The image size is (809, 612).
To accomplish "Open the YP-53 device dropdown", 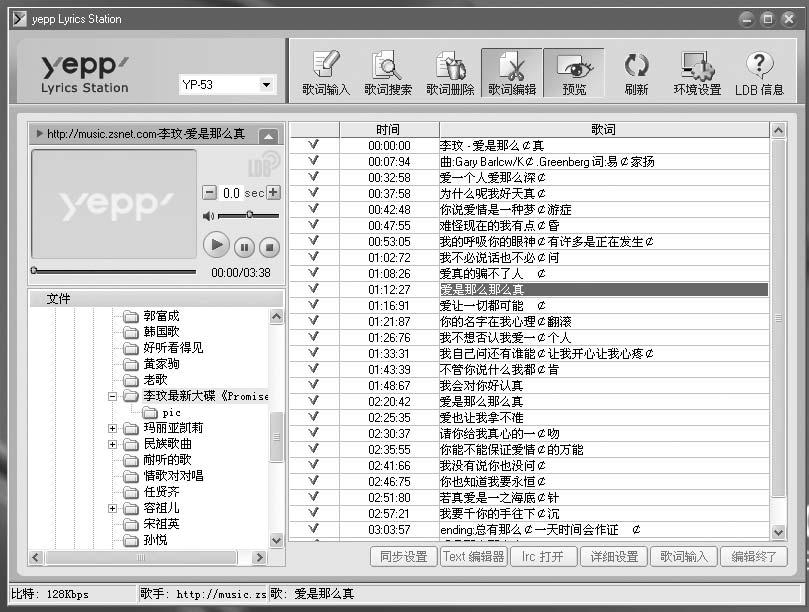I will (x=266, y=85).
